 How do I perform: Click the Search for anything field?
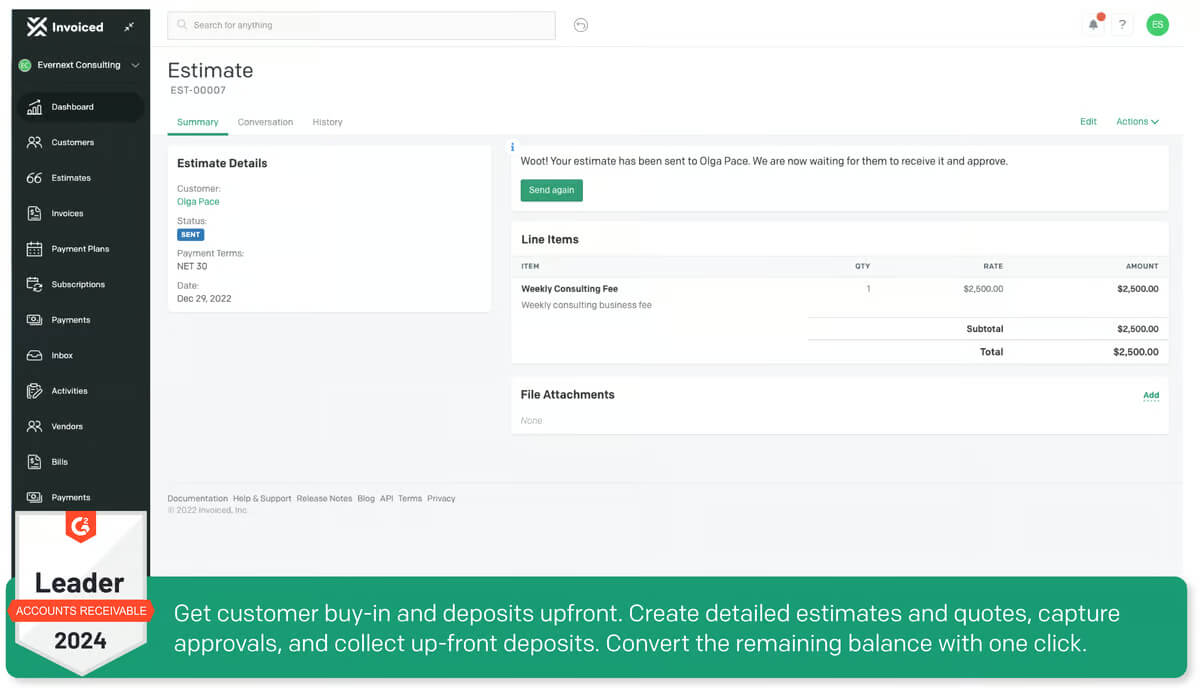pyautogui.click(x=361, y=25)
